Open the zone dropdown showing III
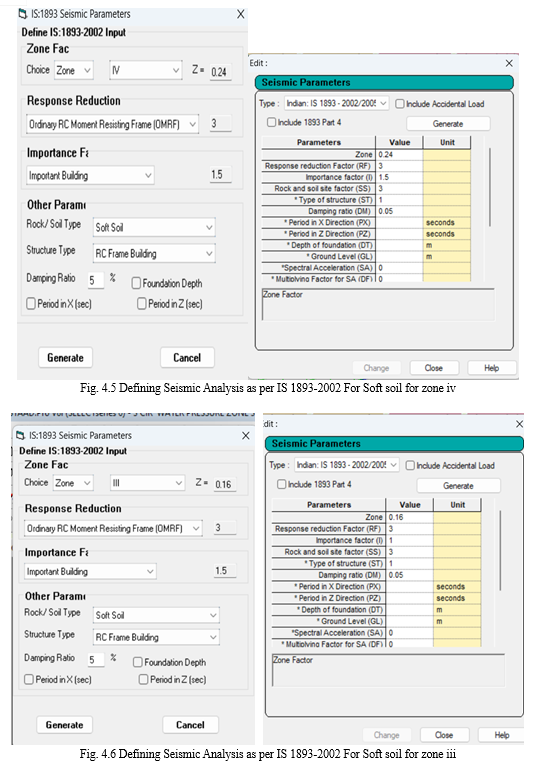The height and width of the screenshot is (767, 550). 147,483
